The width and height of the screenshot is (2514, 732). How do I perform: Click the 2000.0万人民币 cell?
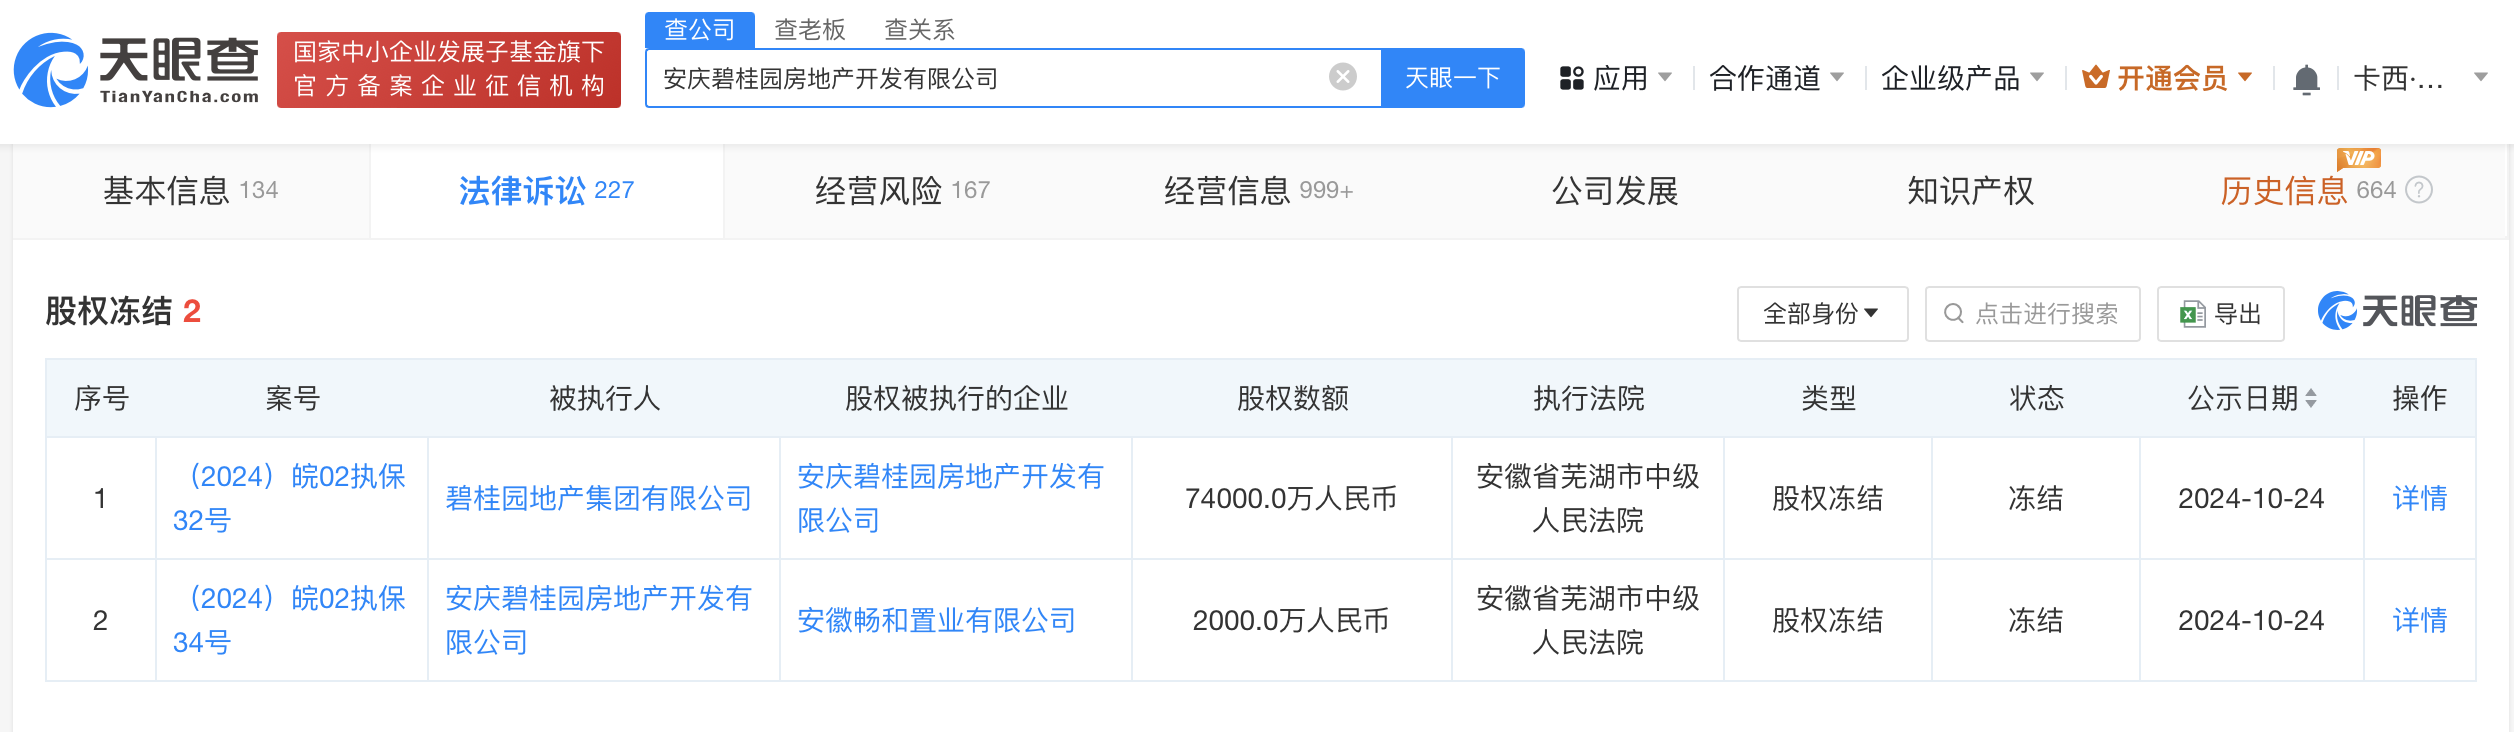tap(1291, 620)
